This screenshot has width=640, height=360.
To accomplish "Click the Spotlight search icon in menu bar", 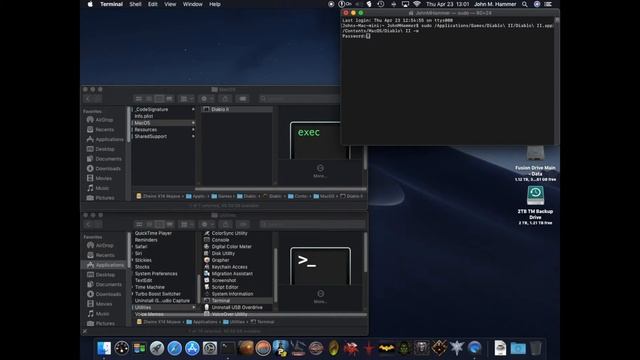I will tap(524, 4).
